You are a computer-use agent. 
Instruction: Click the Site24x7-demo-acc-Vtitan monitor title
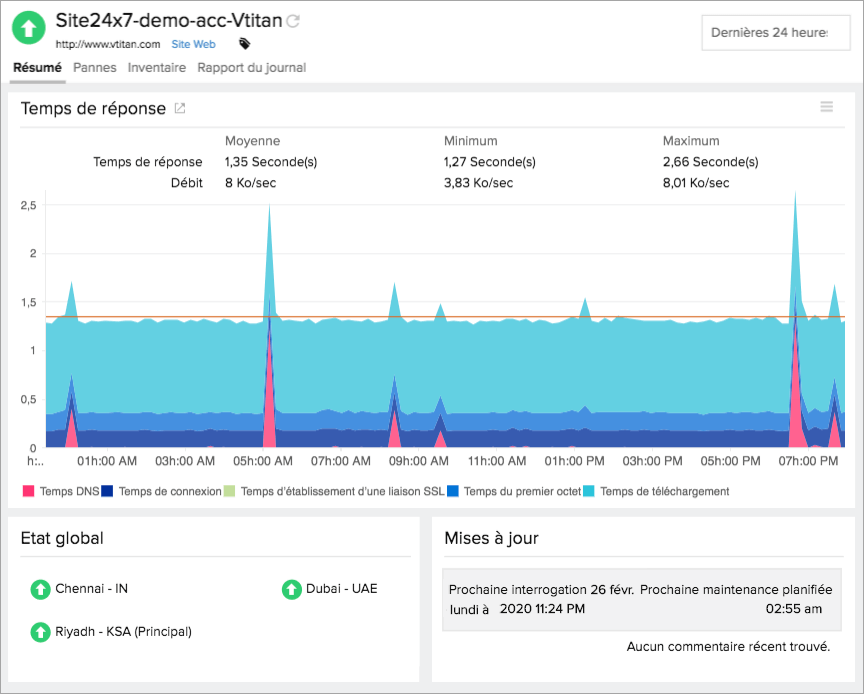[x=169, y=21]
